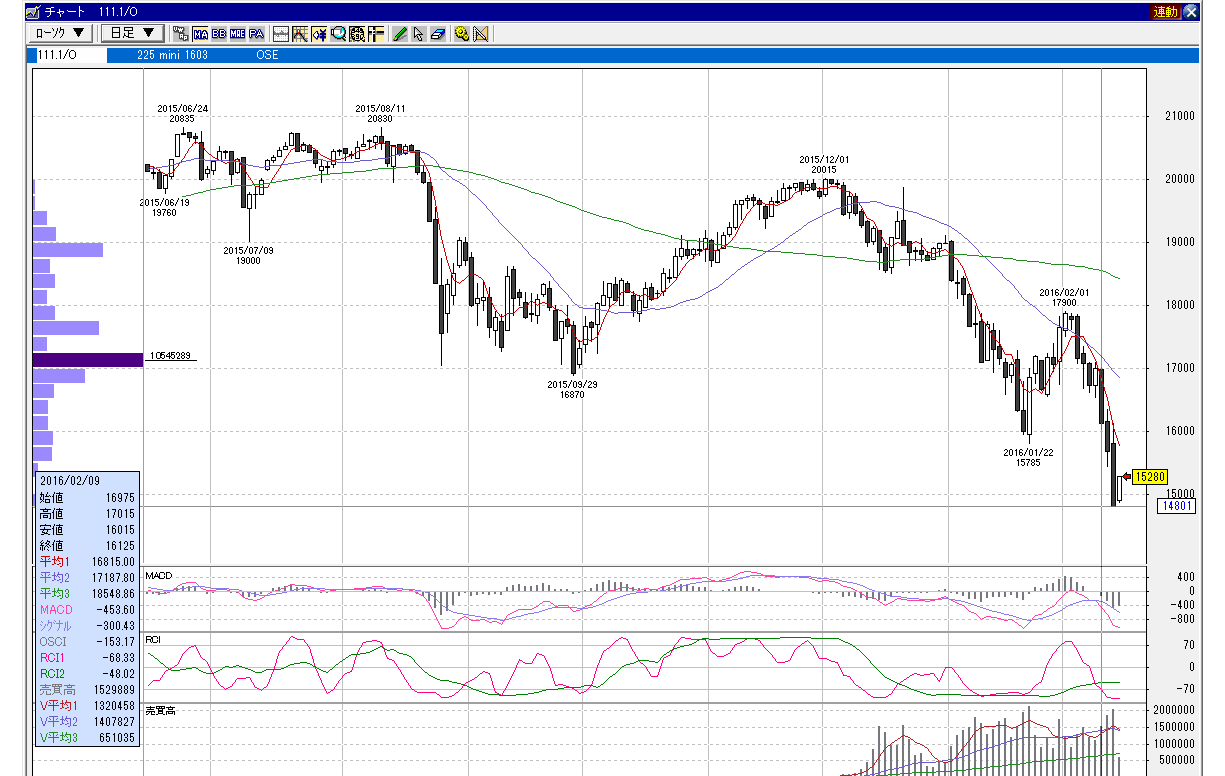This screenshot has height=776, width=1225.
Task: Click the dark purple volume profile bar
Action: pos(88,360)
